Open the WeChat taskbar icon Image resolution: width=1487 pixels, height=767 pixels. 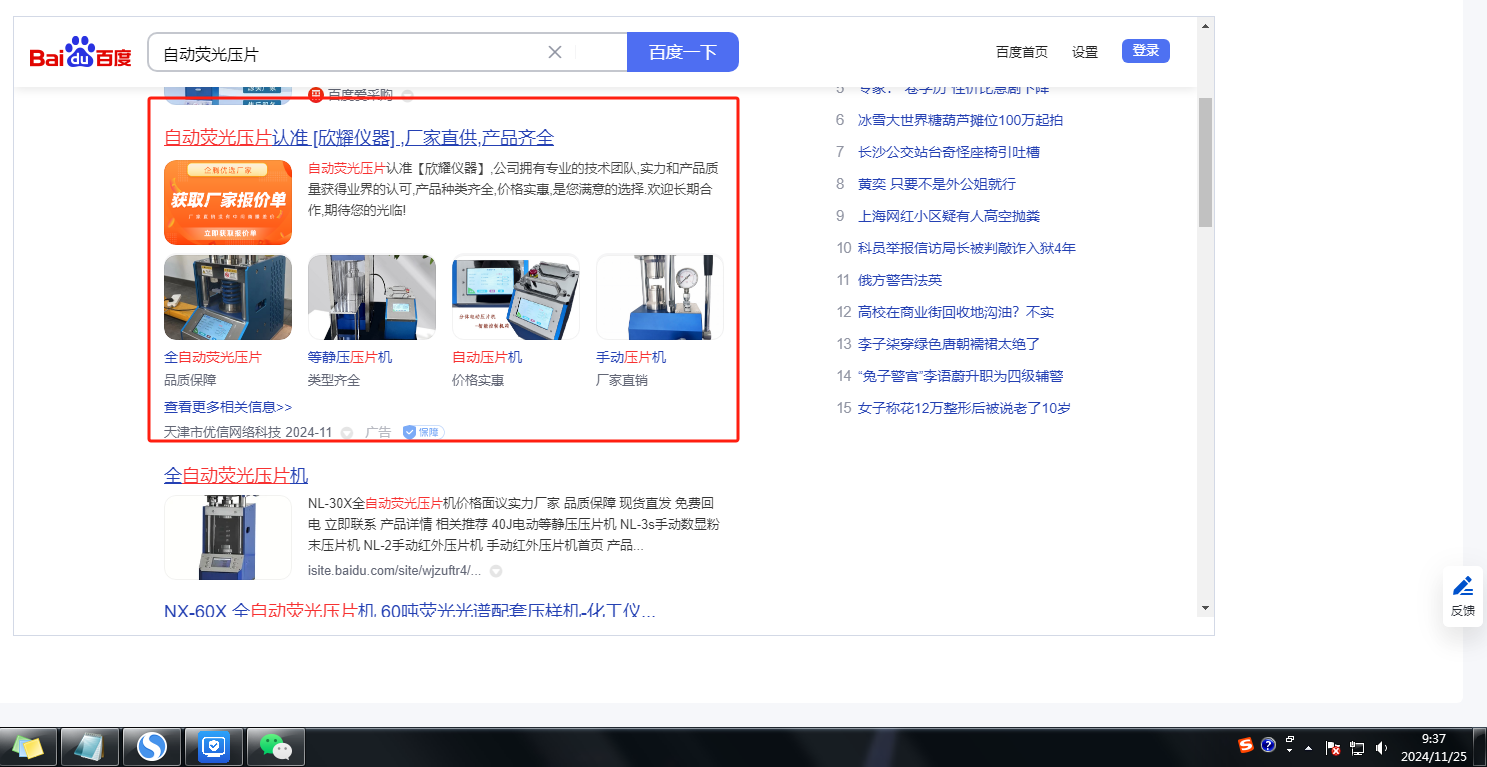coord(275,746)
